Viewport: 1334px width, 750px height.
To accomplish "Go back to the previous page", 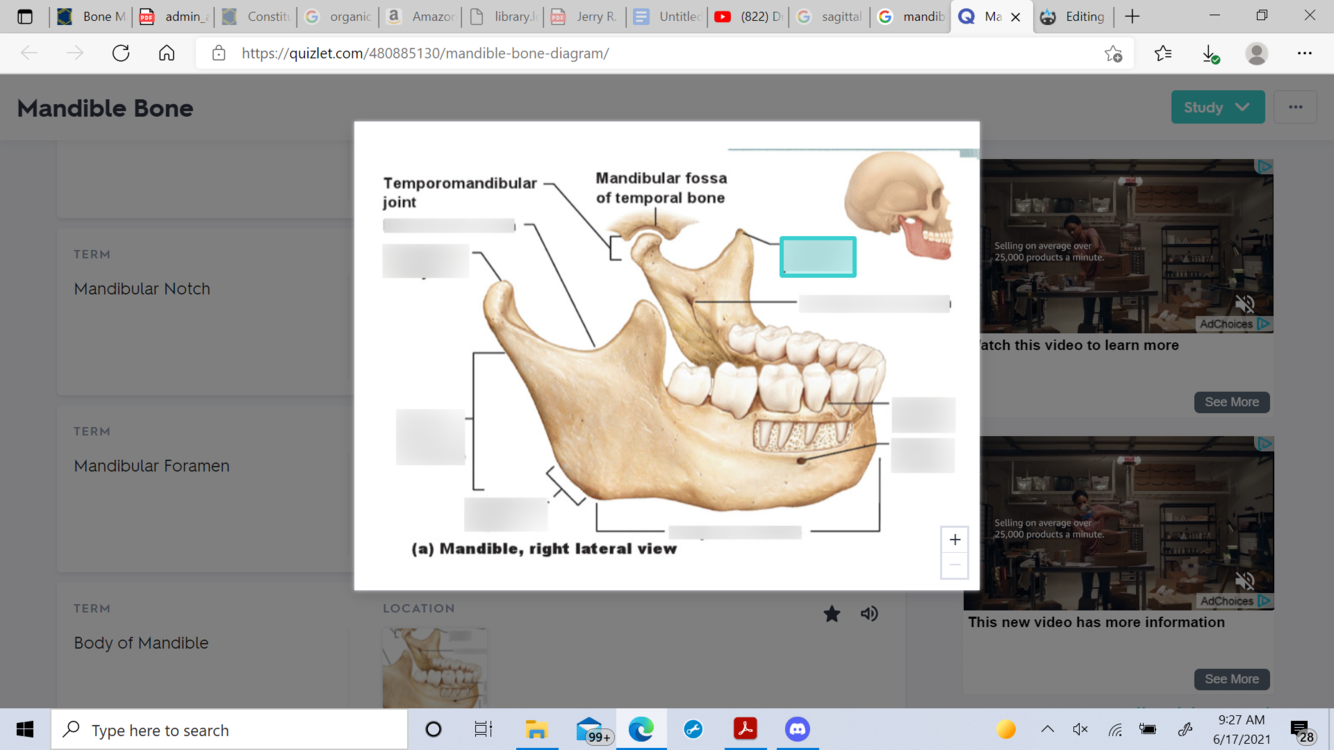I will click(x=29, y=53).
